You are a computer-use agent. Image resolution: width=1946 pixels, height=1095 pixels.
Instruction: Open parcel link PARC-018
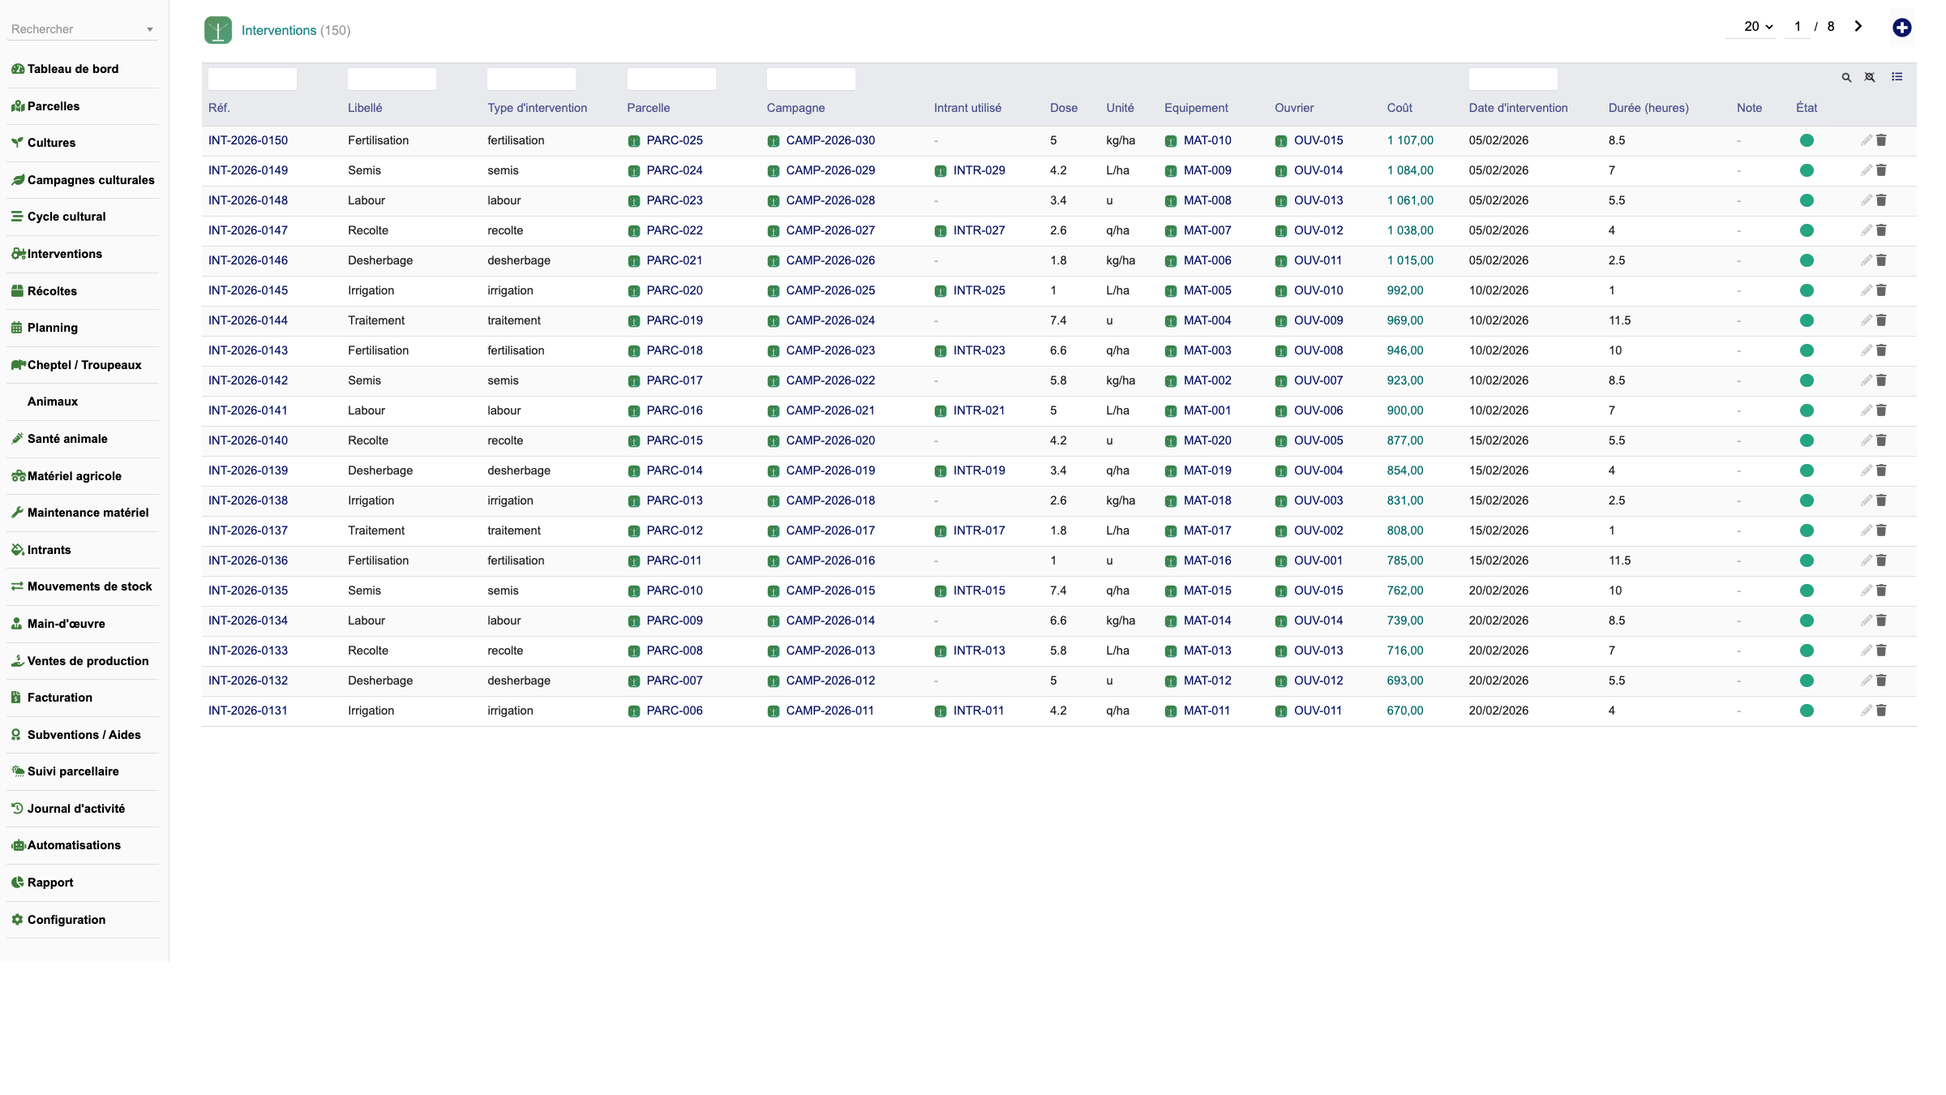click(x=674, y=351)
